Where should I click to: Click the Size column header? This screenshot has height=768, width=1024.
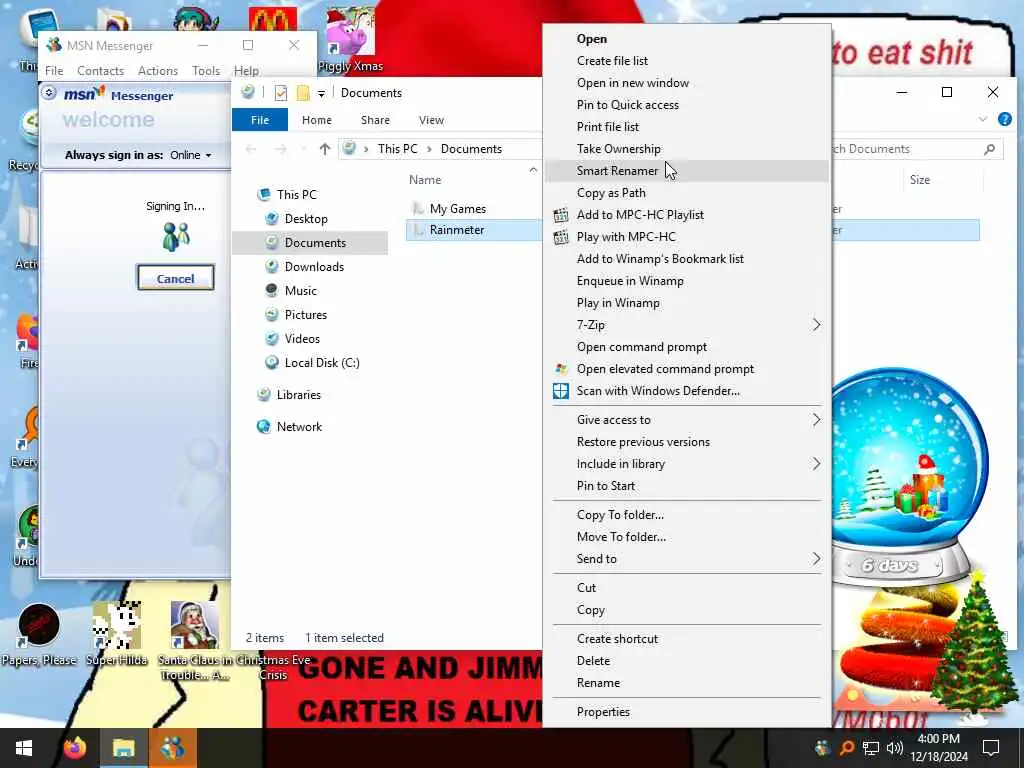[920, 180]
